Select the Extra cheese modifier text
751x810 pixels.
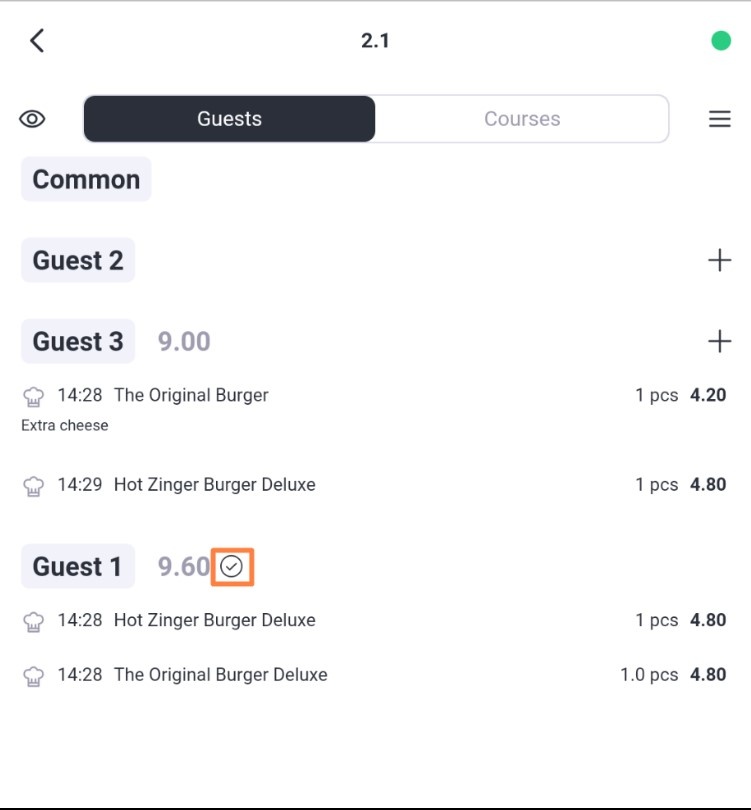pos(65,425)
